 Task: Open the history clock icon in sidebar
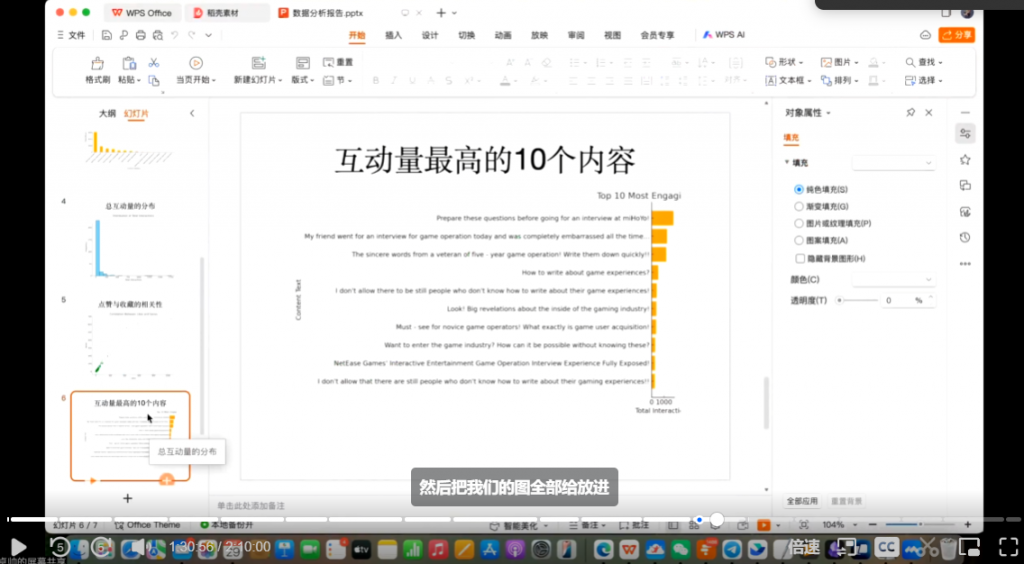(965, 237)
